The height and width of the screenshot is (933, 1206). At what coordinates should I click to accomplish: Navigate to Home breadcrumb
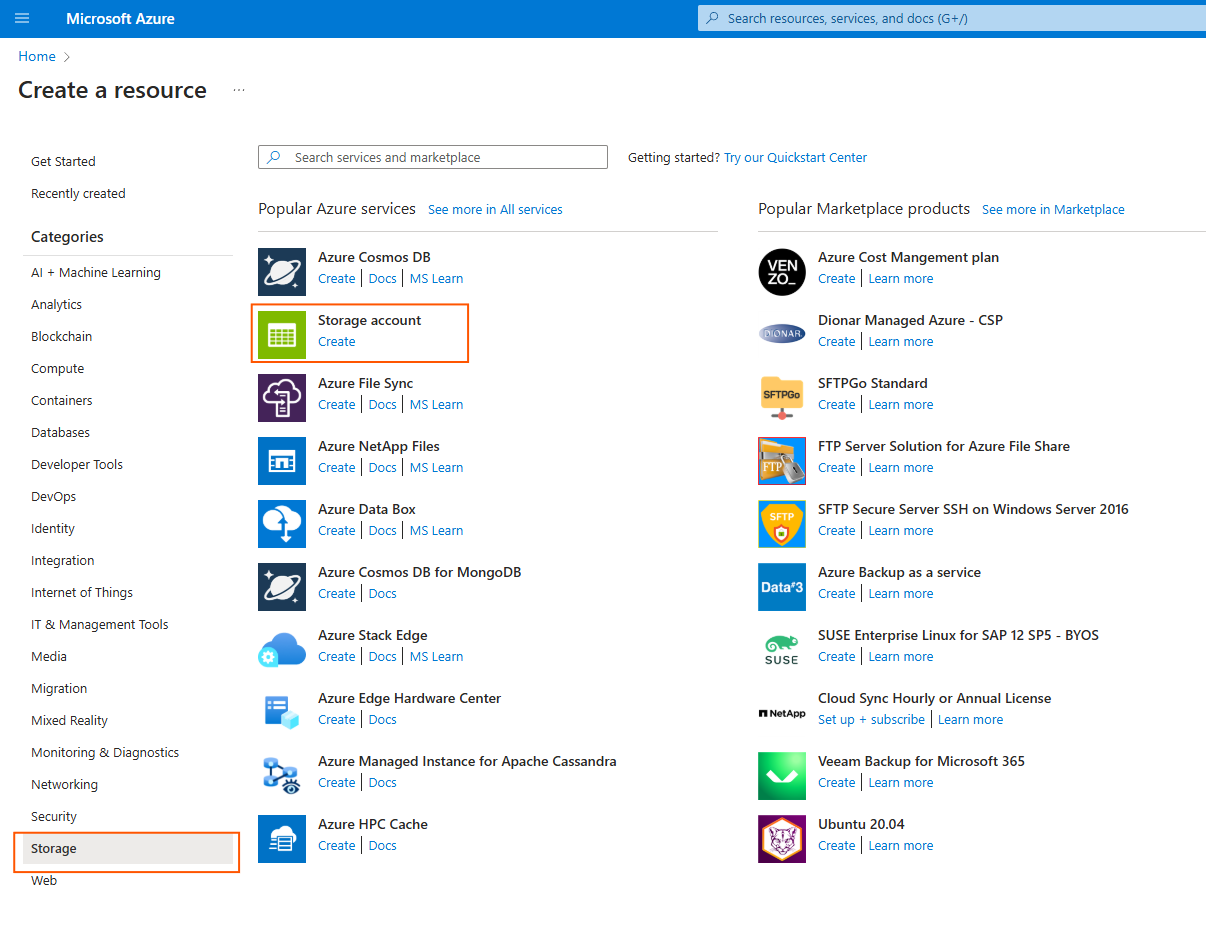pos(37,57)
